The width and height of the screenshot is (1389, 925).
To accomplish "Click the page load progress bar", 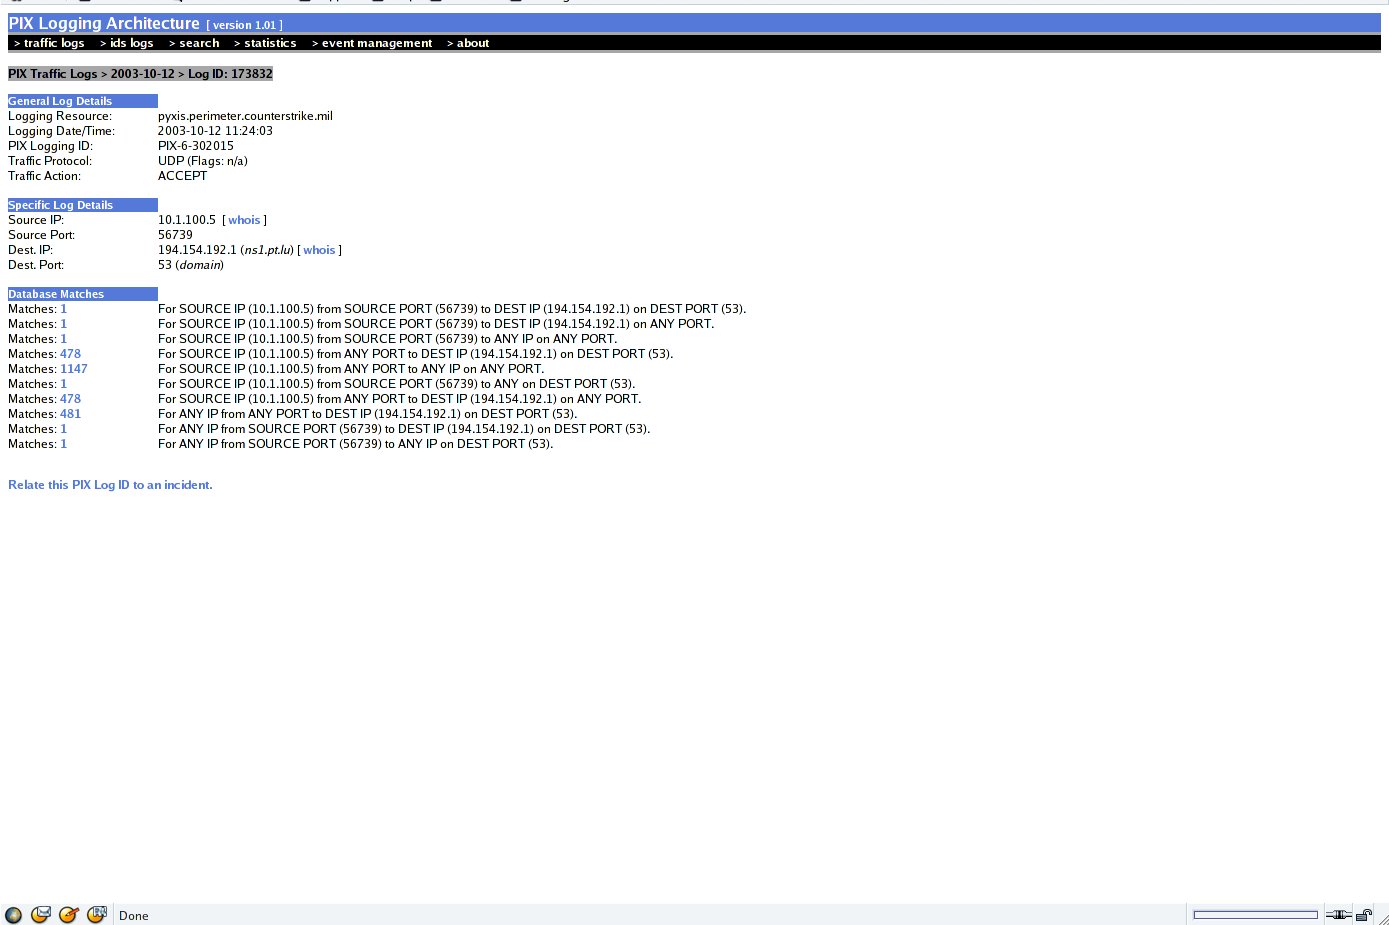I will 1255,915.
